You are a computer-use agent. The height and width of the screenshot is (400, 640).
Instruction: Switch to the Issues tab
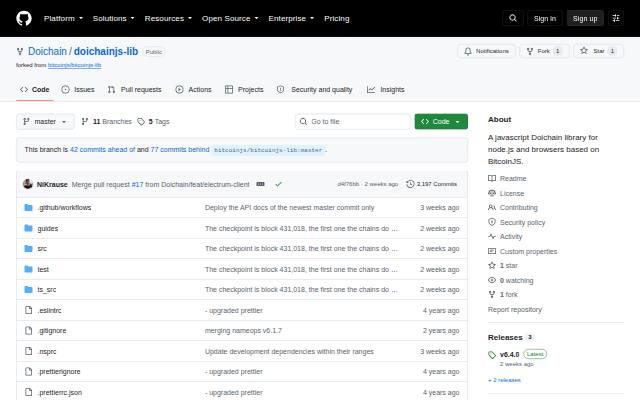(x=78, y=89)
